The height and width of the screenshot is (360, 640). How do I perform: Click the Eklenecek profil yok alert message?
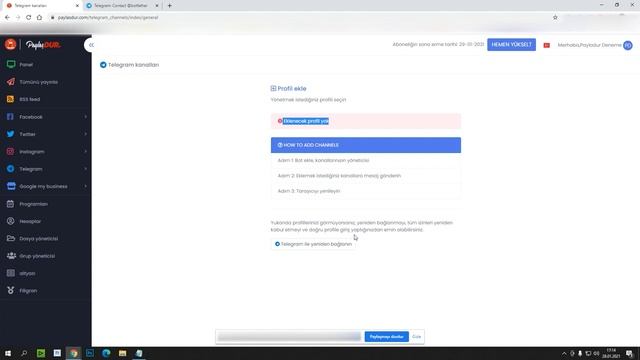click(366, 121)
